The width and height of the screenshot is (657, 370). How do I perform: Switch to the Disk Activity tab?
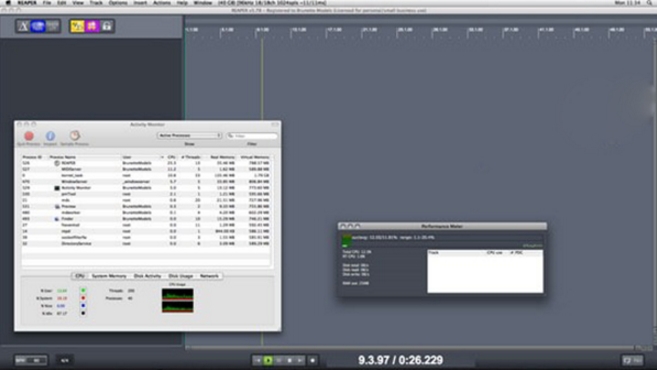(147, 276)
